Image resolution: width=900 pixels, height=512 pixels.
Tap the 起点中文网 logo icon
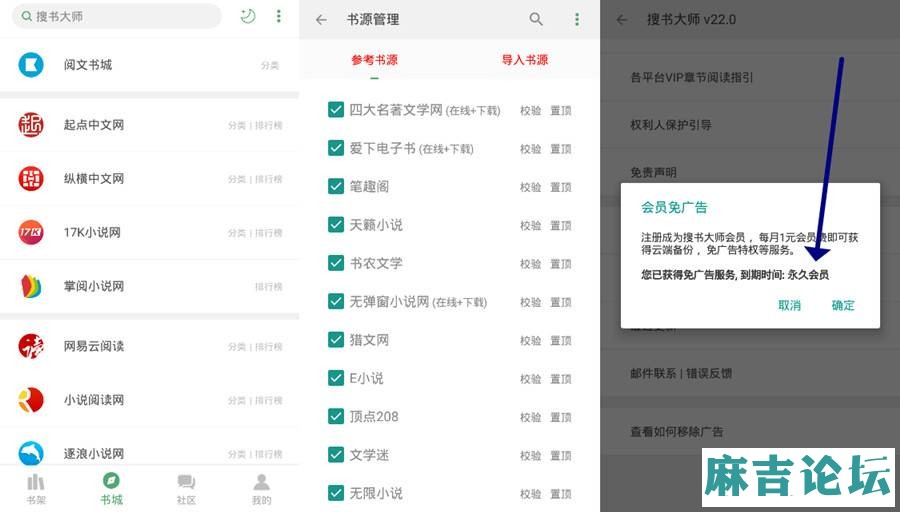(31, 125)
